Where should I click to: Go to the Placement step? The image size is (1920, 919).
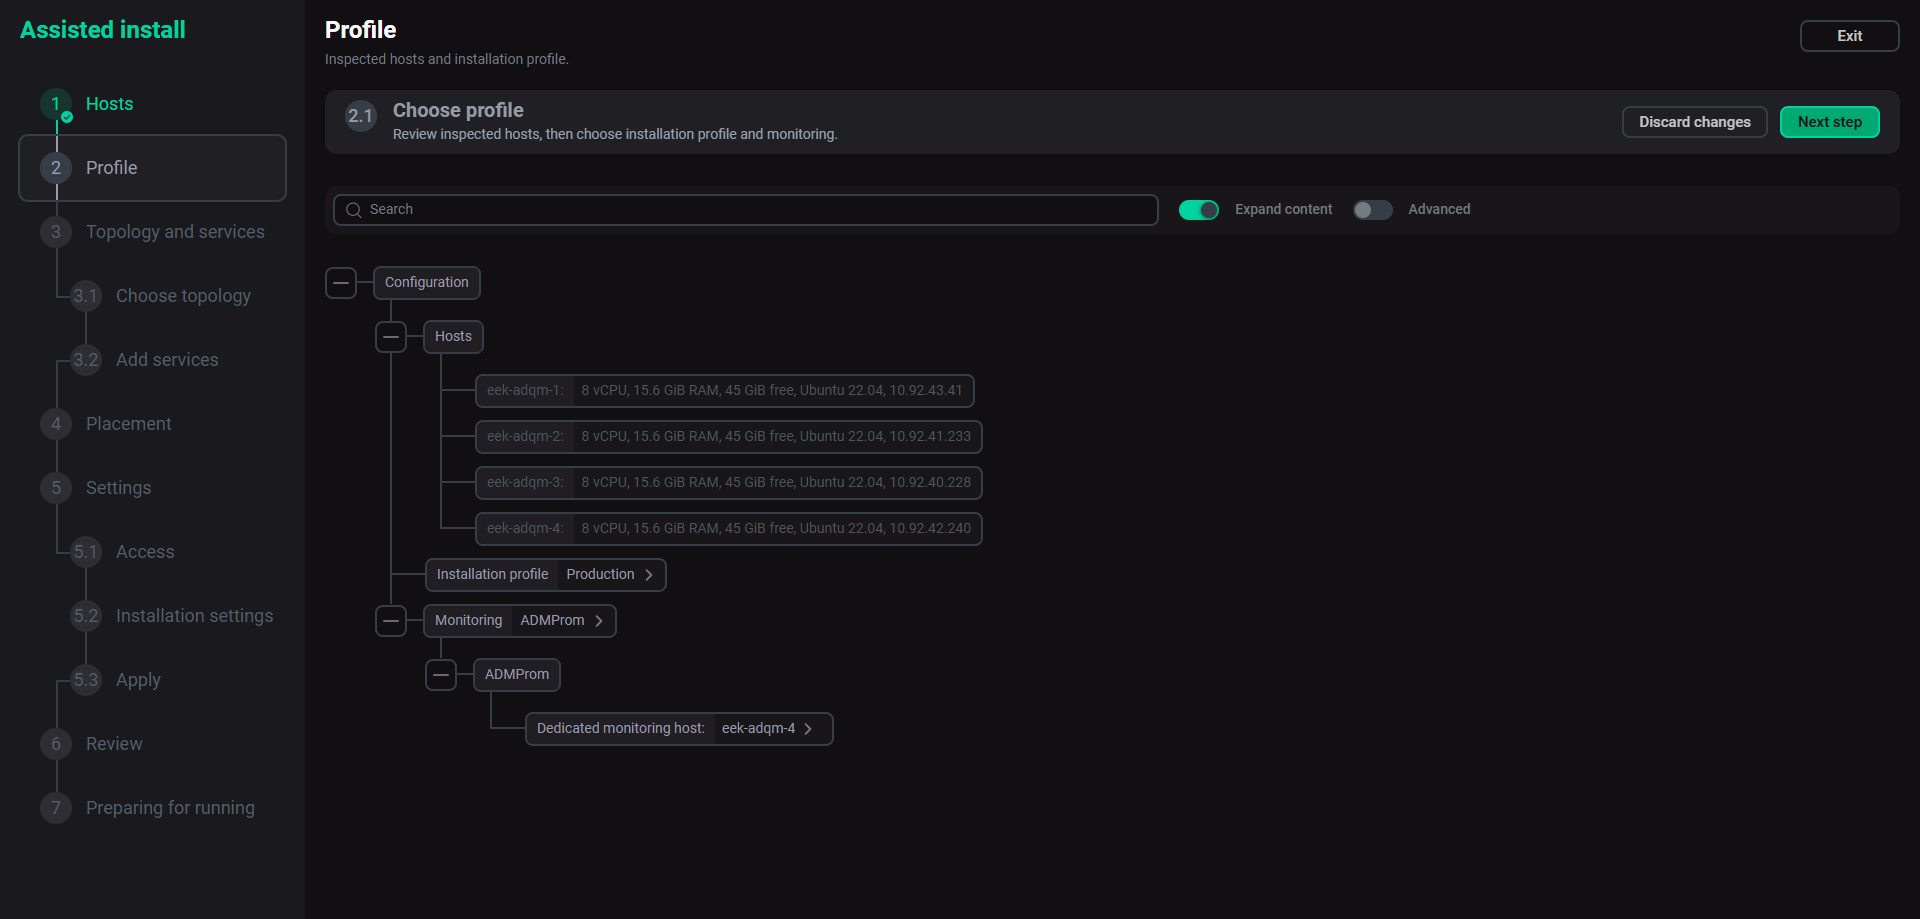[128, 424]
